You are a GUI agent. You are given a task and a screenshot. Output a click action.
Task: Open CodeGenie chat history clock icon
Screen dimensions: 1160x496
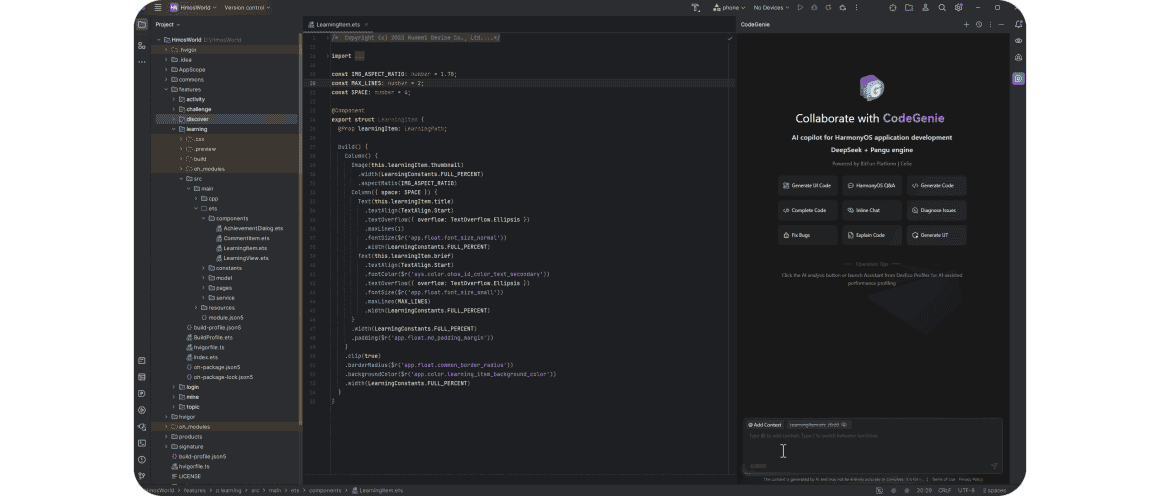[979, 24]
